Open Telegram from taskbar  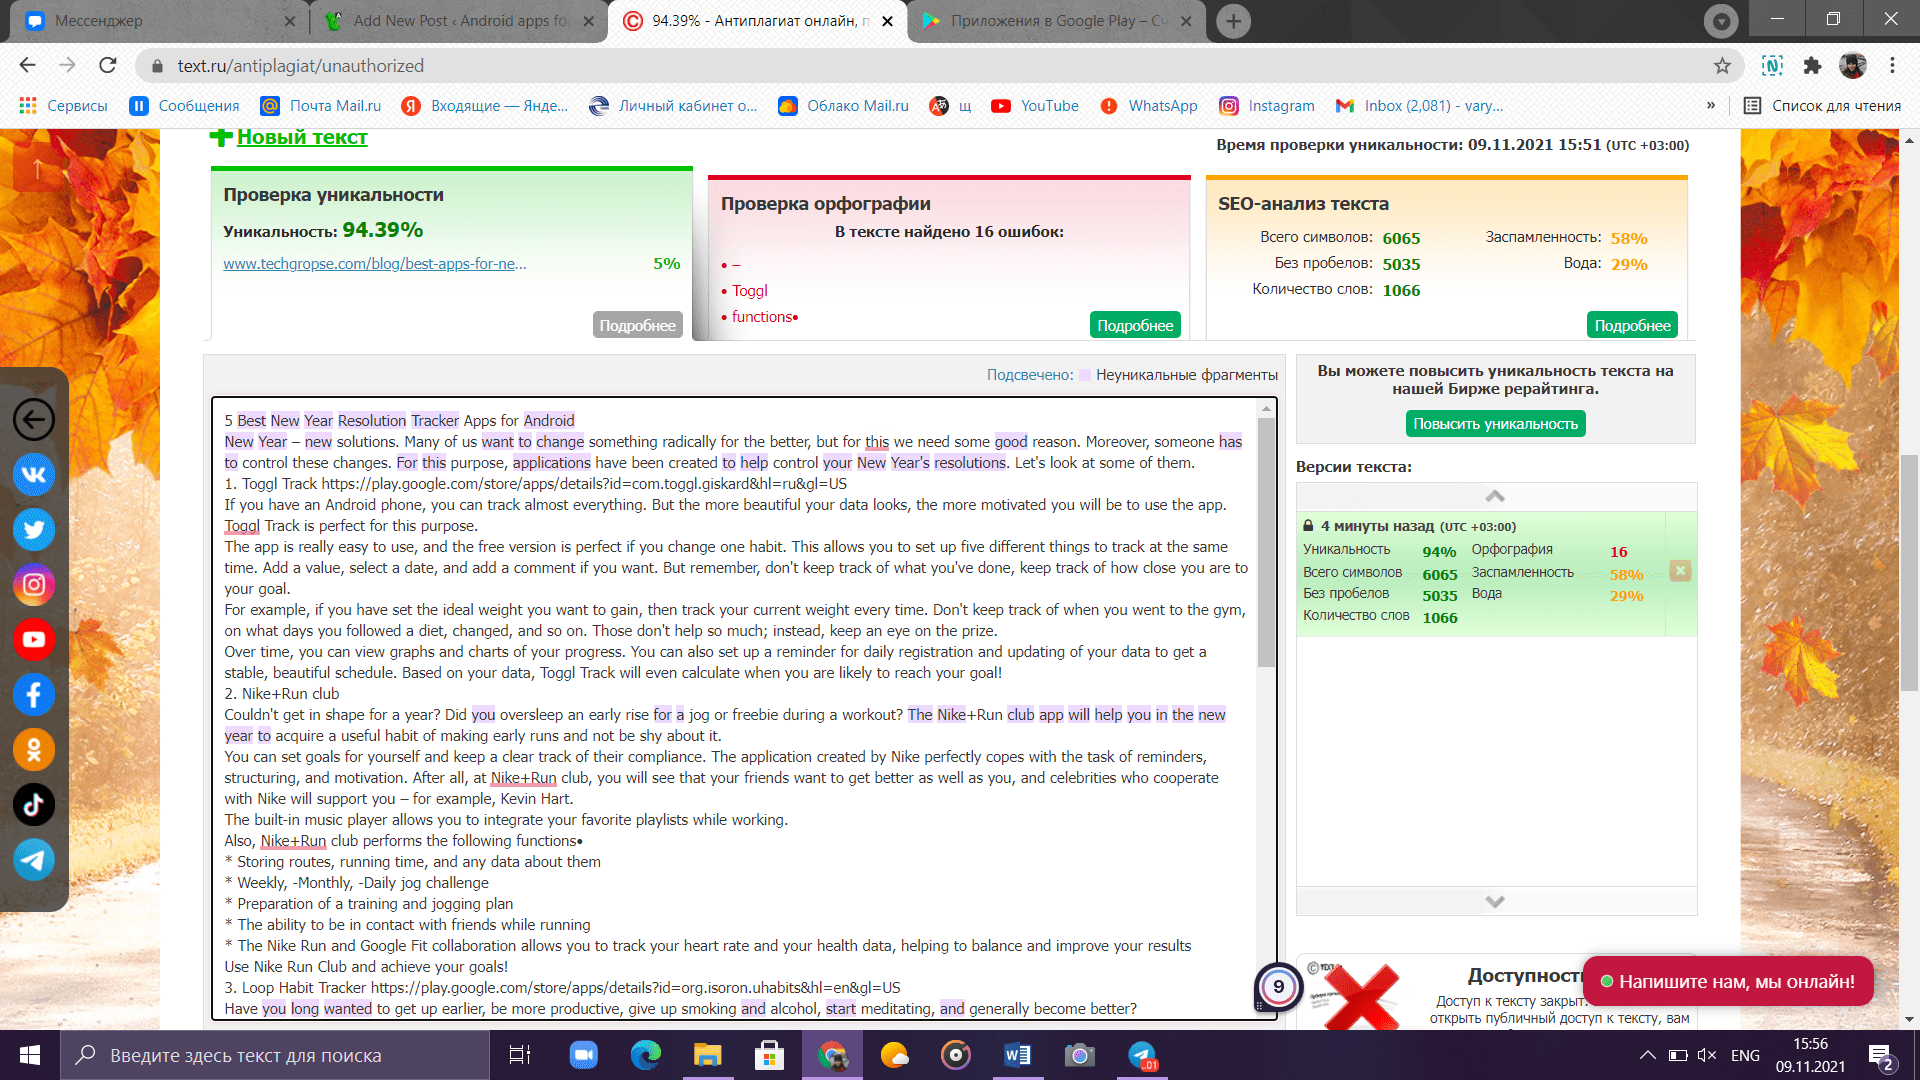coord(1142,1055)
